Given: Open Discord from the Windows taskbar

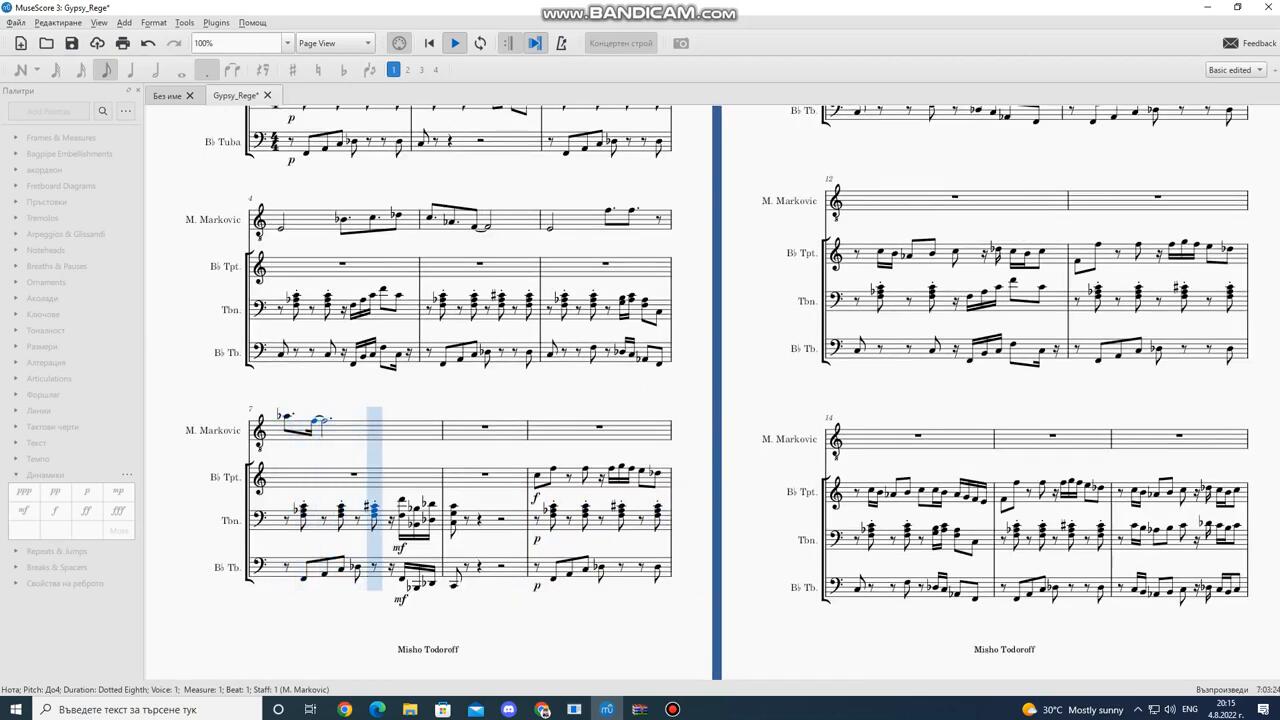Looking at the screenshot, I should click(x=509, y=709).
